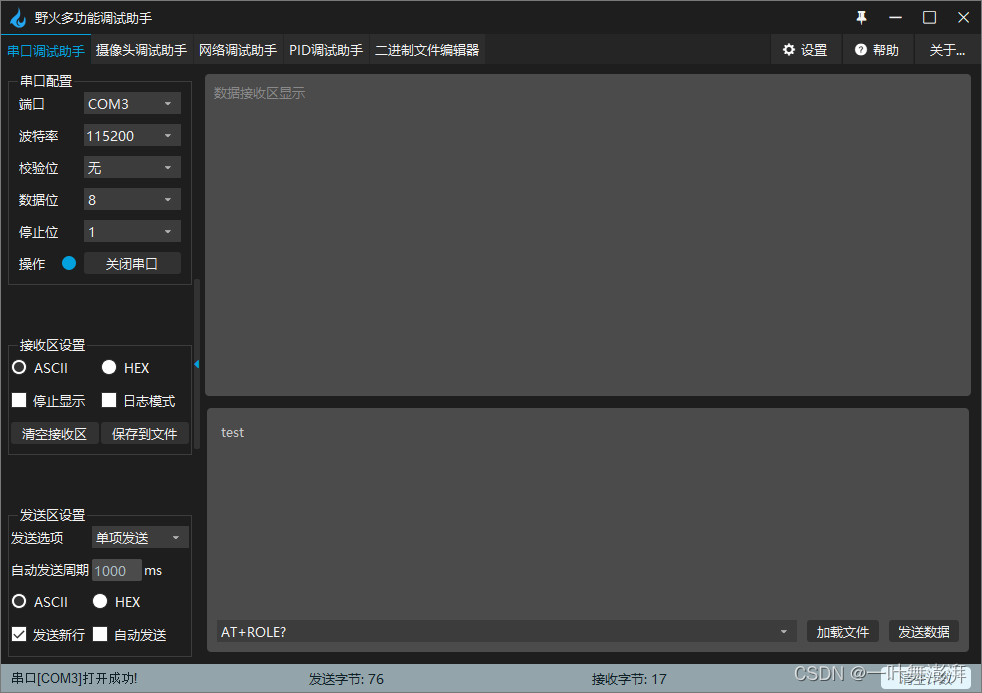Switch to the 网络调试助手 tab

pyautogui.click(x=238, y=49)
